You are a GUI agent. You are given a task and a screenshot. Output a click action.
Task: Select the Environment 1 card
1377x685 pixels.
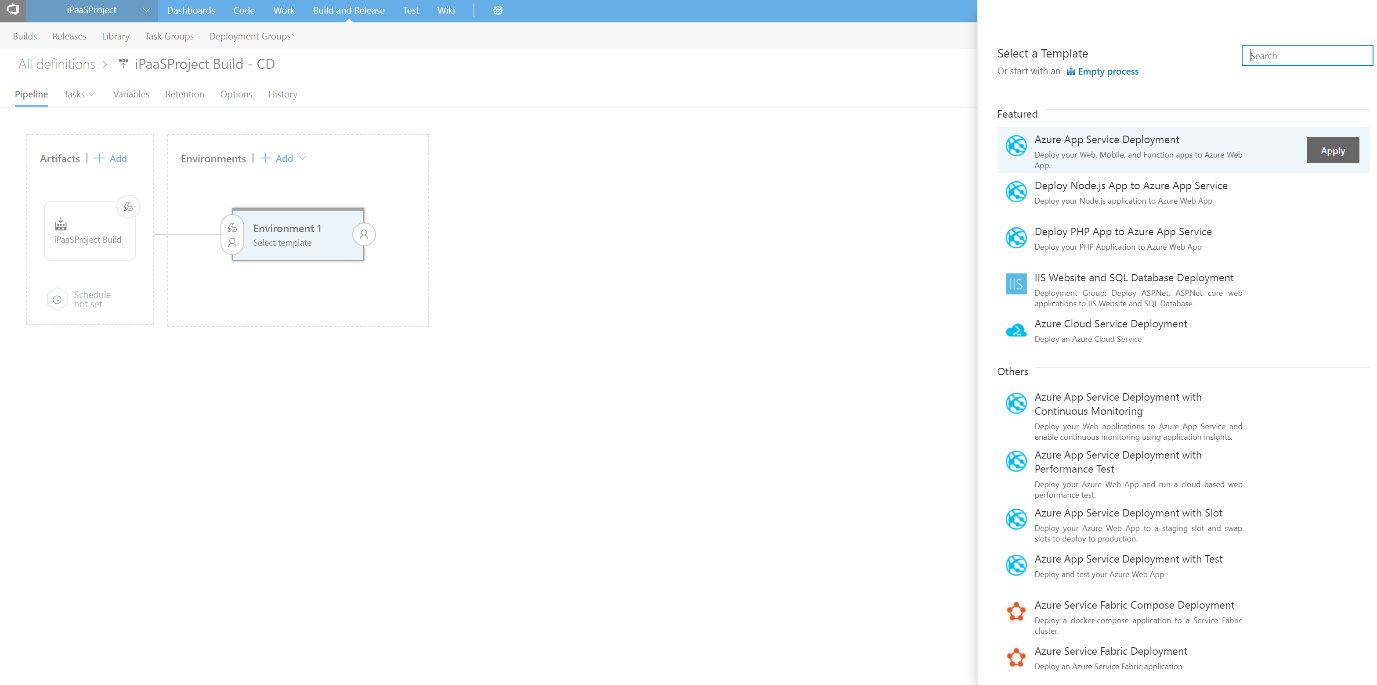(x=298, y=235)
